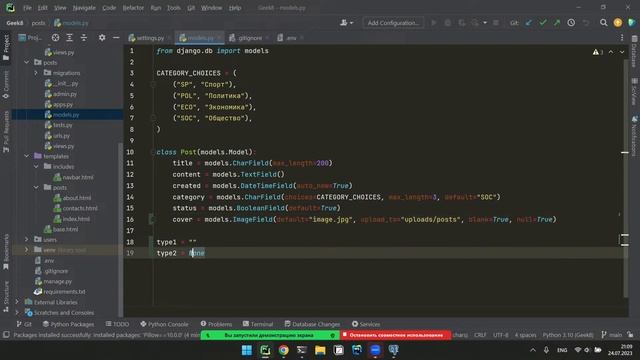
Task: Open the Terminal tool window
Action: [258, 324]
